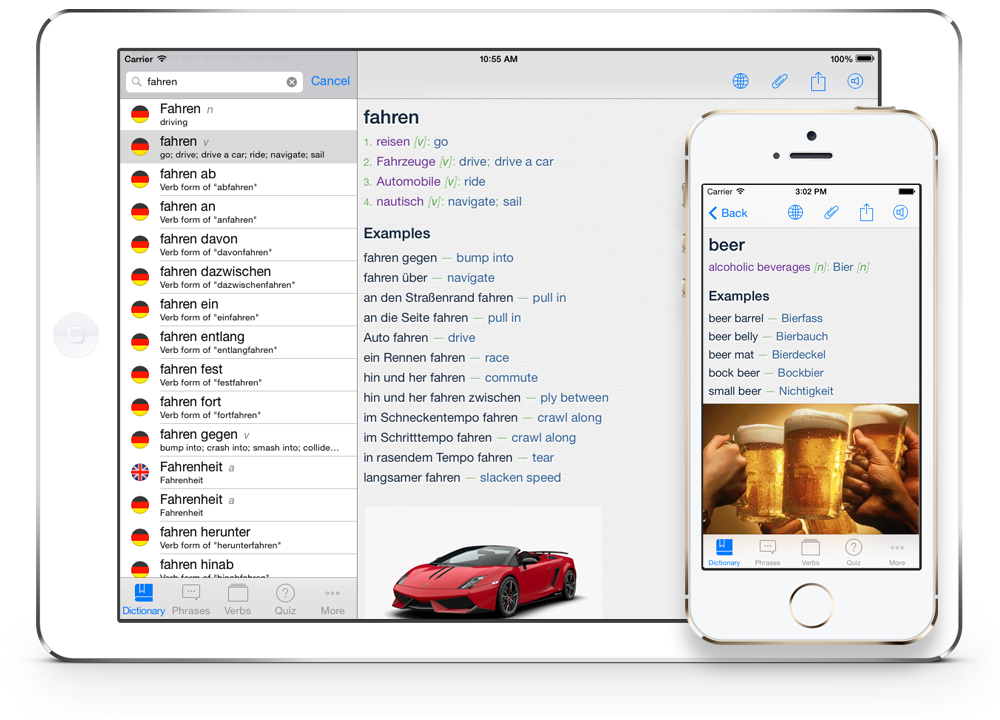This screenshot has height=720, width=1000.
Task: Open the Dictionary tab on iPad
Action: [x=143, y=599]
